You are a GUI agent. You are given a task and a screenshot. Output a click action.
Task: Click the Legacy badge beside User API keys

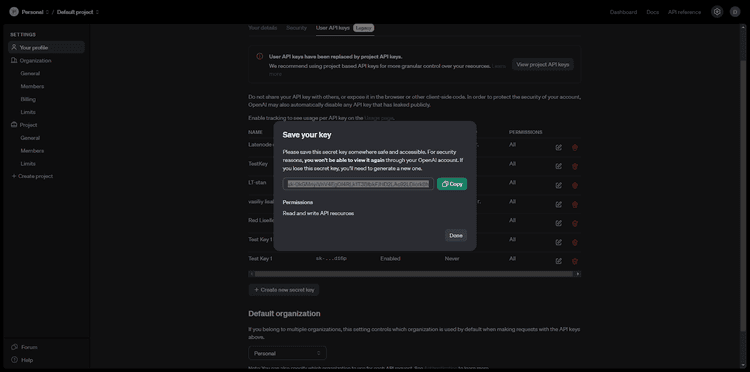click(x=364, y=28)
